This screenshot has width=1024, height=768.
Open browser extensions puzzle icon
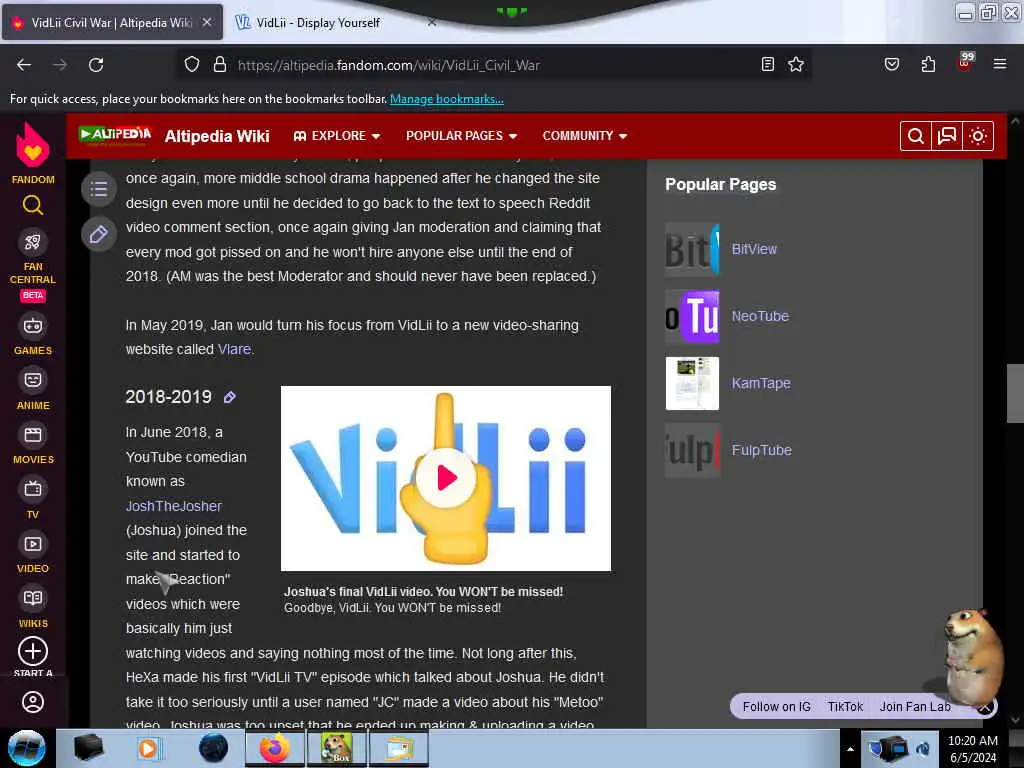coord(928,64)
